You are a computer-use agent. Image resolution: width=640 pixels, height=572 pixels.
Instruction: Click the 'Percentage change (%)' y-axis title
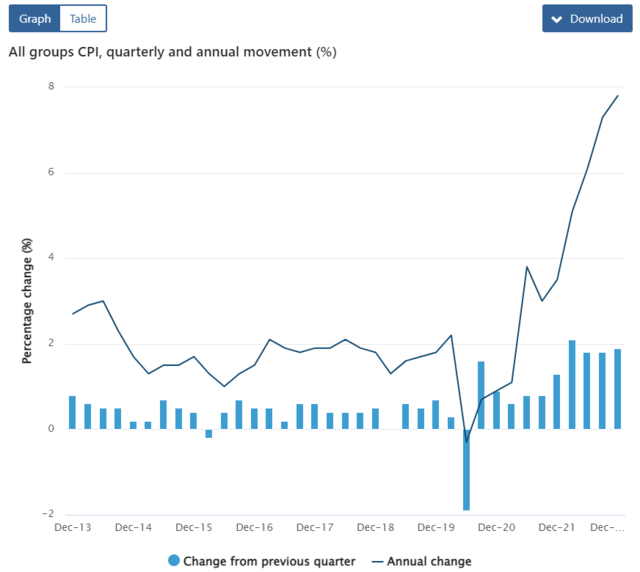[28, 300]
